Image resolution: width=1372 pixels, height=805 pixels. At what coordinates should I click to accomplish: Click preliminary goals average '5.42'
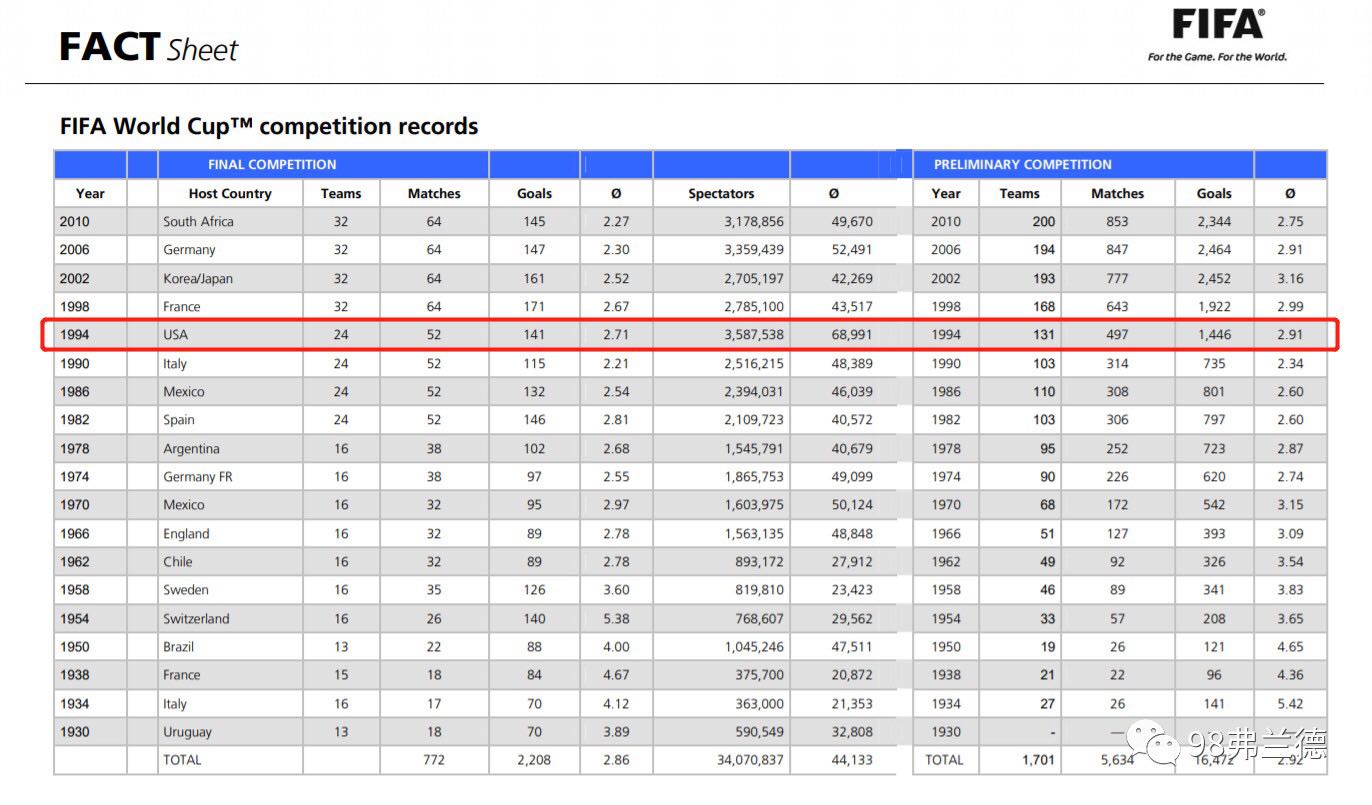click(x=1290, y=704)
